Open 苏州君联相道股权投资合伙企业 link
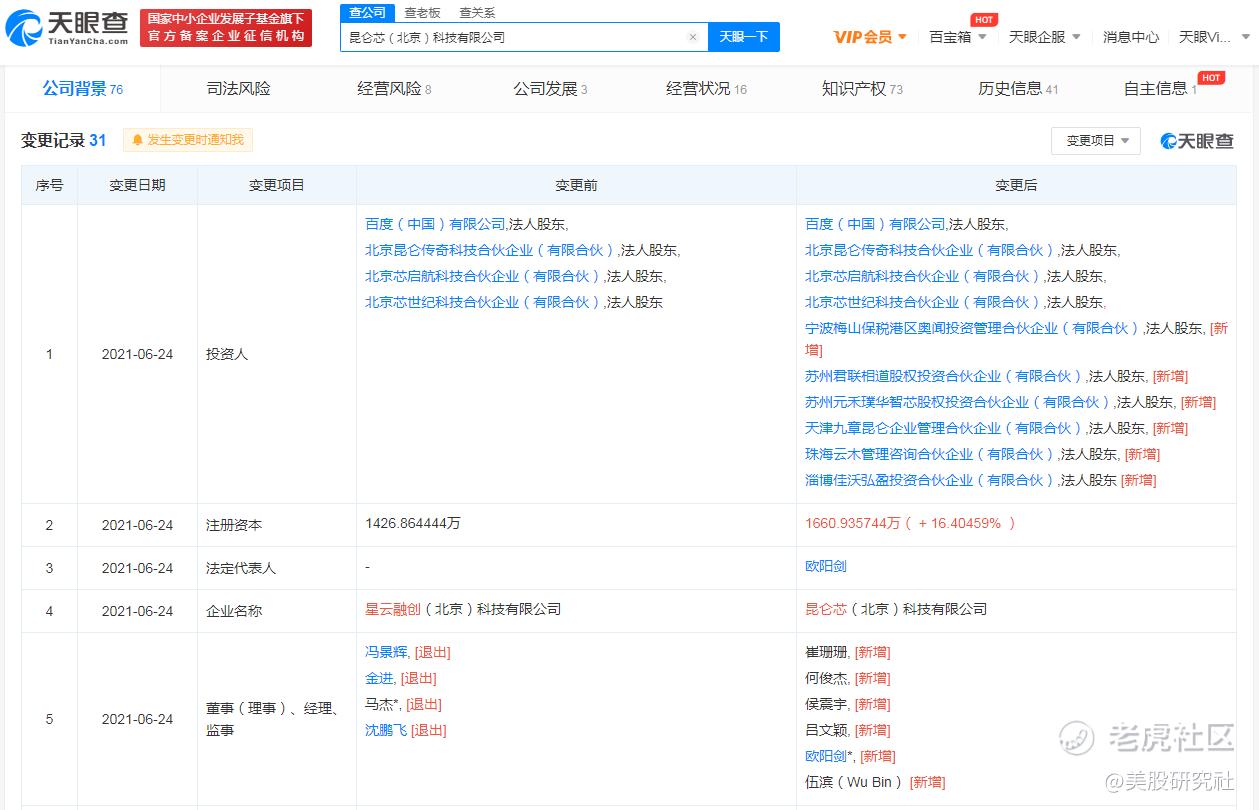The height and width of the screenshot is (810, 1259). [x=945, y=377]
